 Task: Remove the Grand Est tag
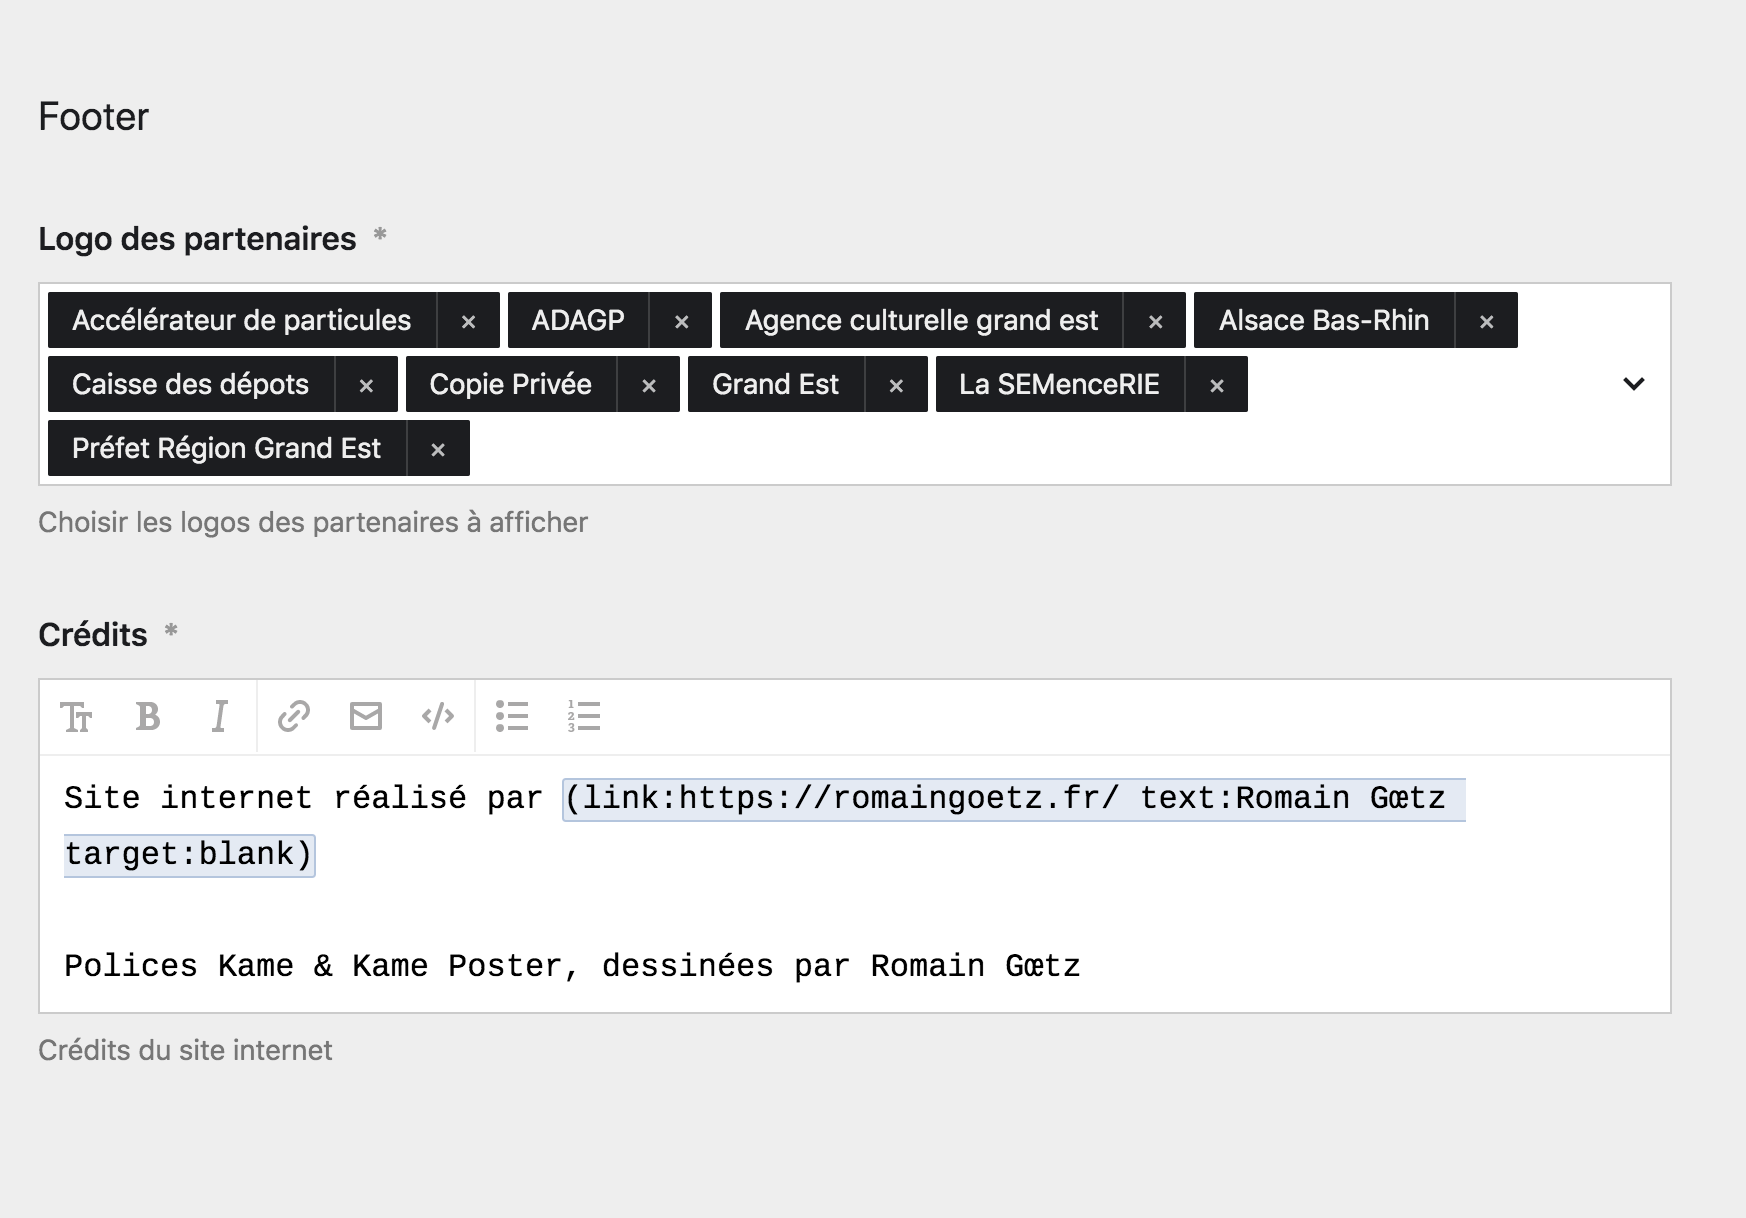click(895, 384)
